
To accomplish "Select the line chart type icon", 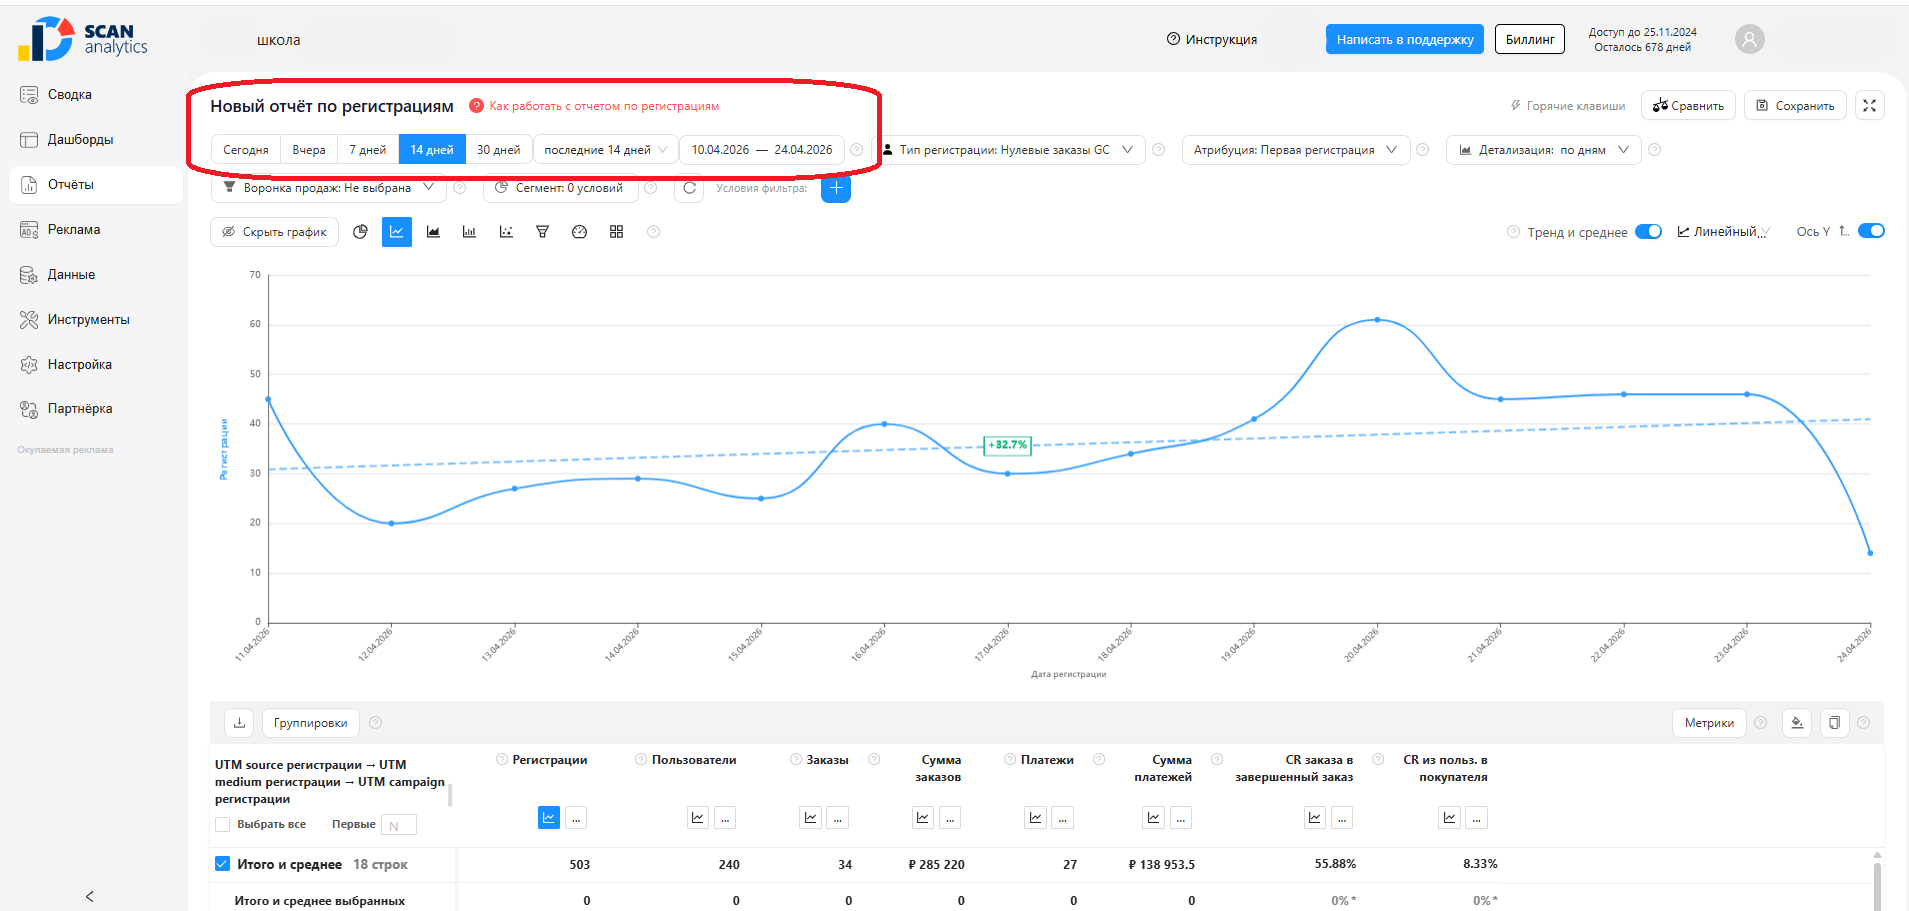I will [x=397, y=232].
